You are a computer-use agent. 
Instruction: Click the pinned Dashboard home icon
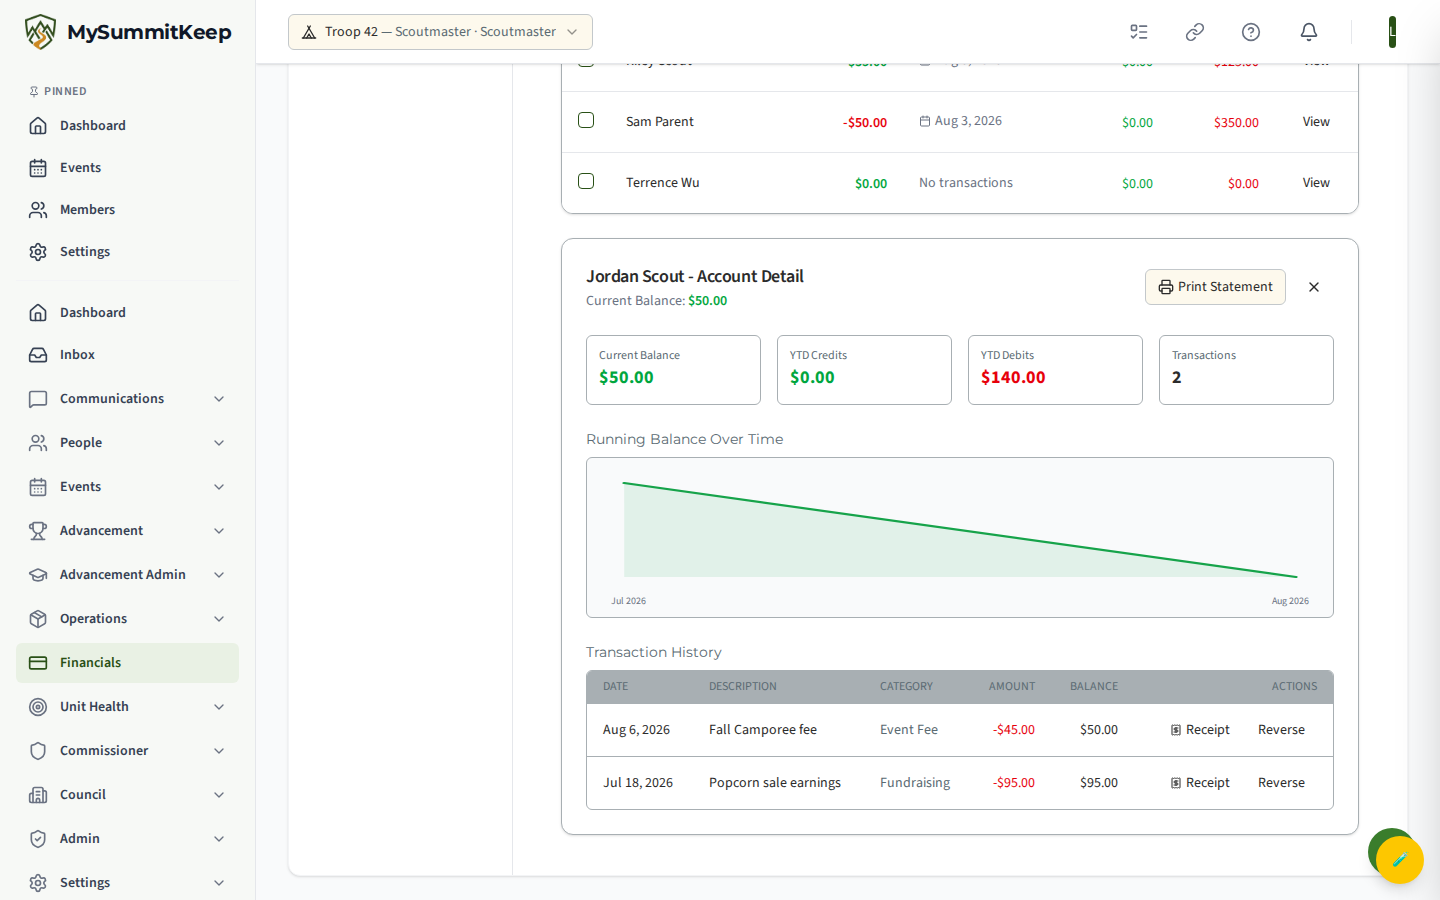[x=38, y=125]
